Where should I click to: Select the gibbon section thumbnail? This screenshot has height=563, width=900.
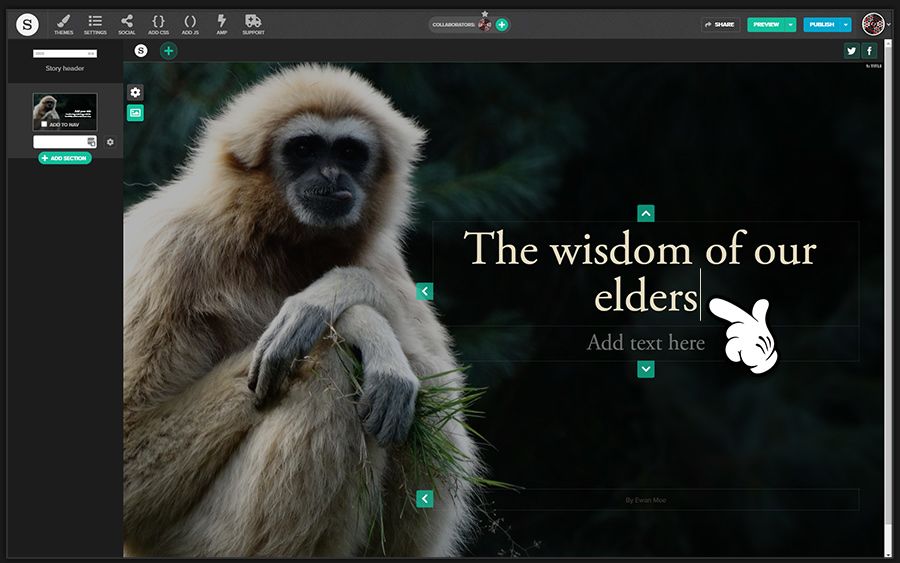pyautogui.click(x=65, y=112)
